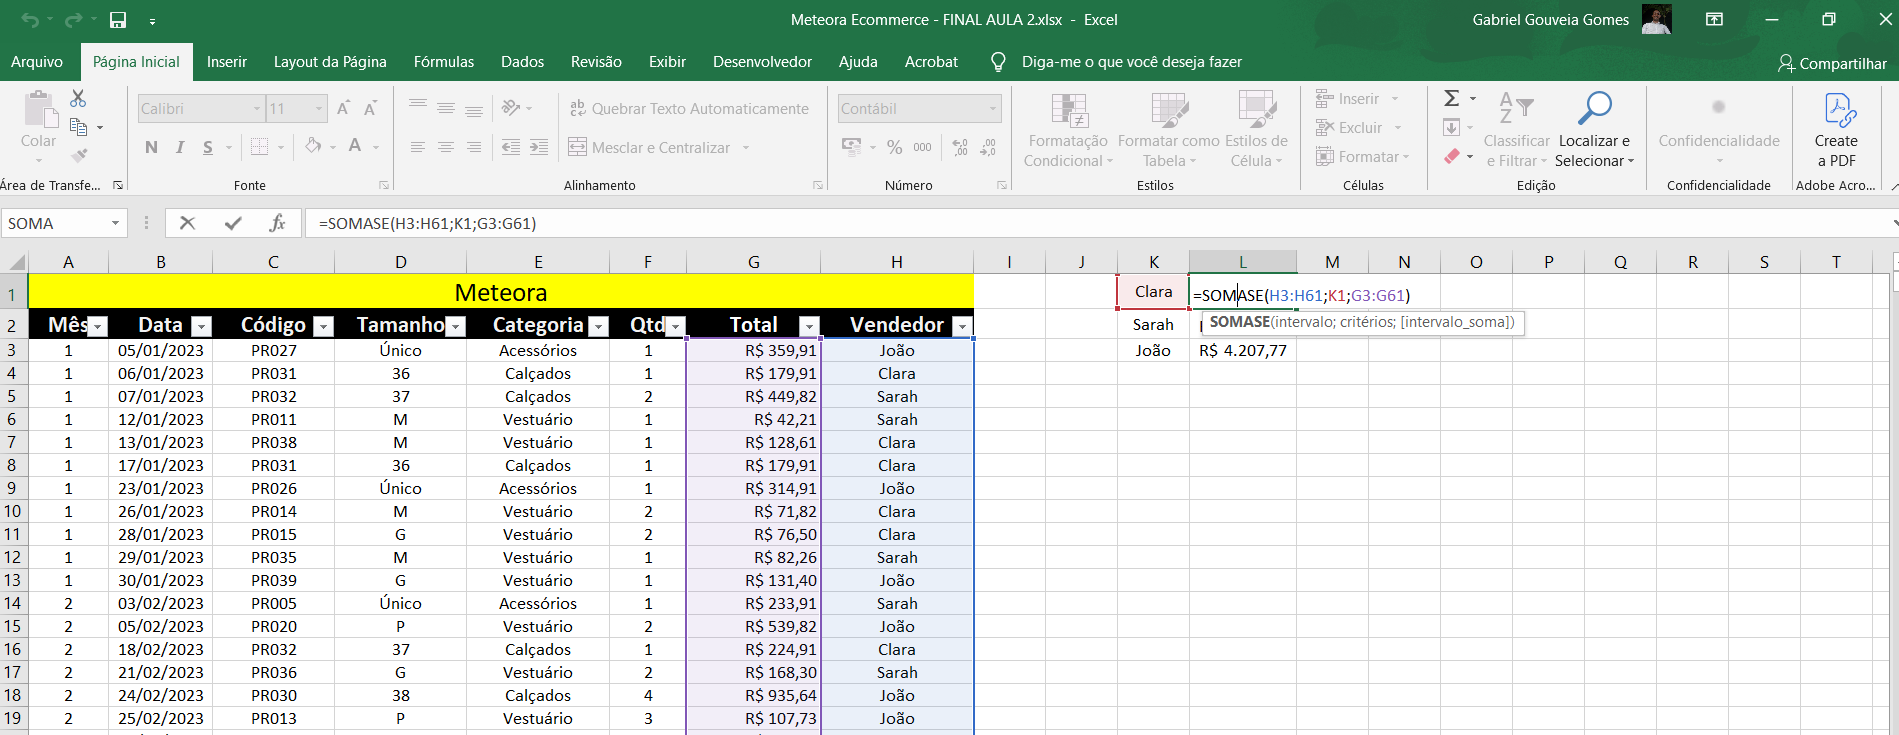Toggle bold N formatting button
Image resolution: width=1899 pixels, height=735 pixels.
(x=151, y=148)
